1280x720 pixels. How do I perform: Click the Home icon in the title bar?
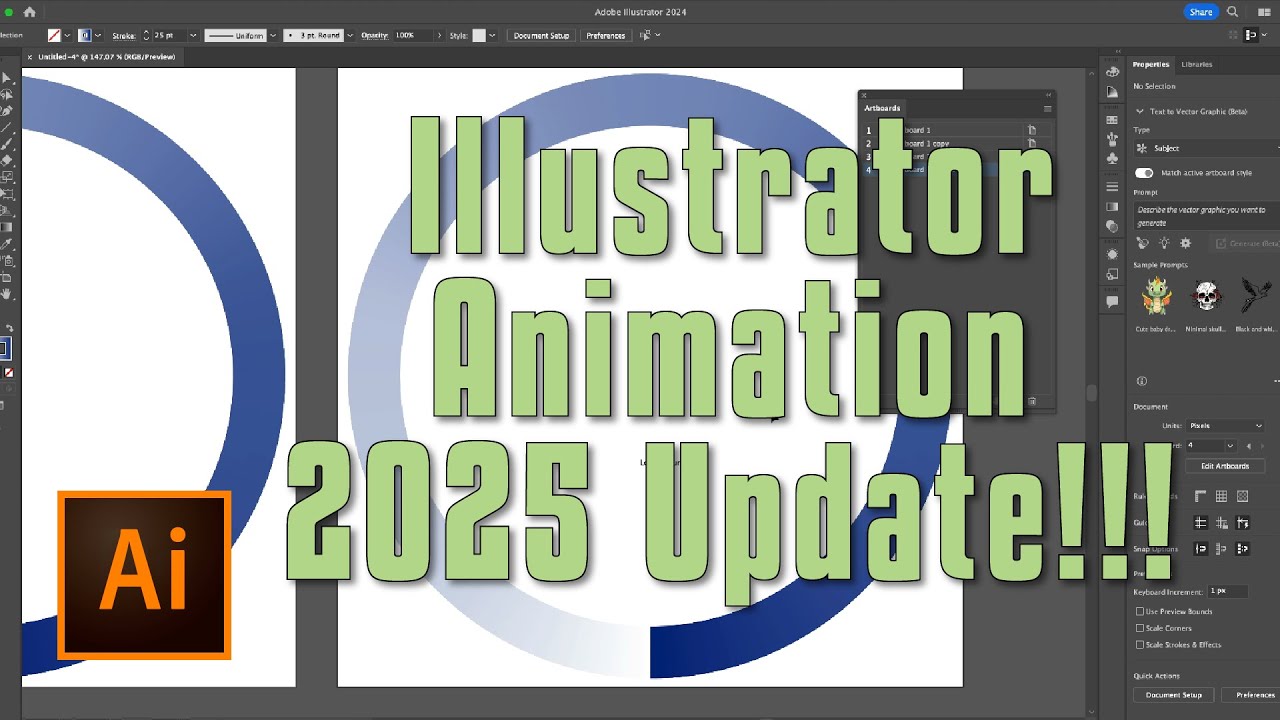click(29, 12)
